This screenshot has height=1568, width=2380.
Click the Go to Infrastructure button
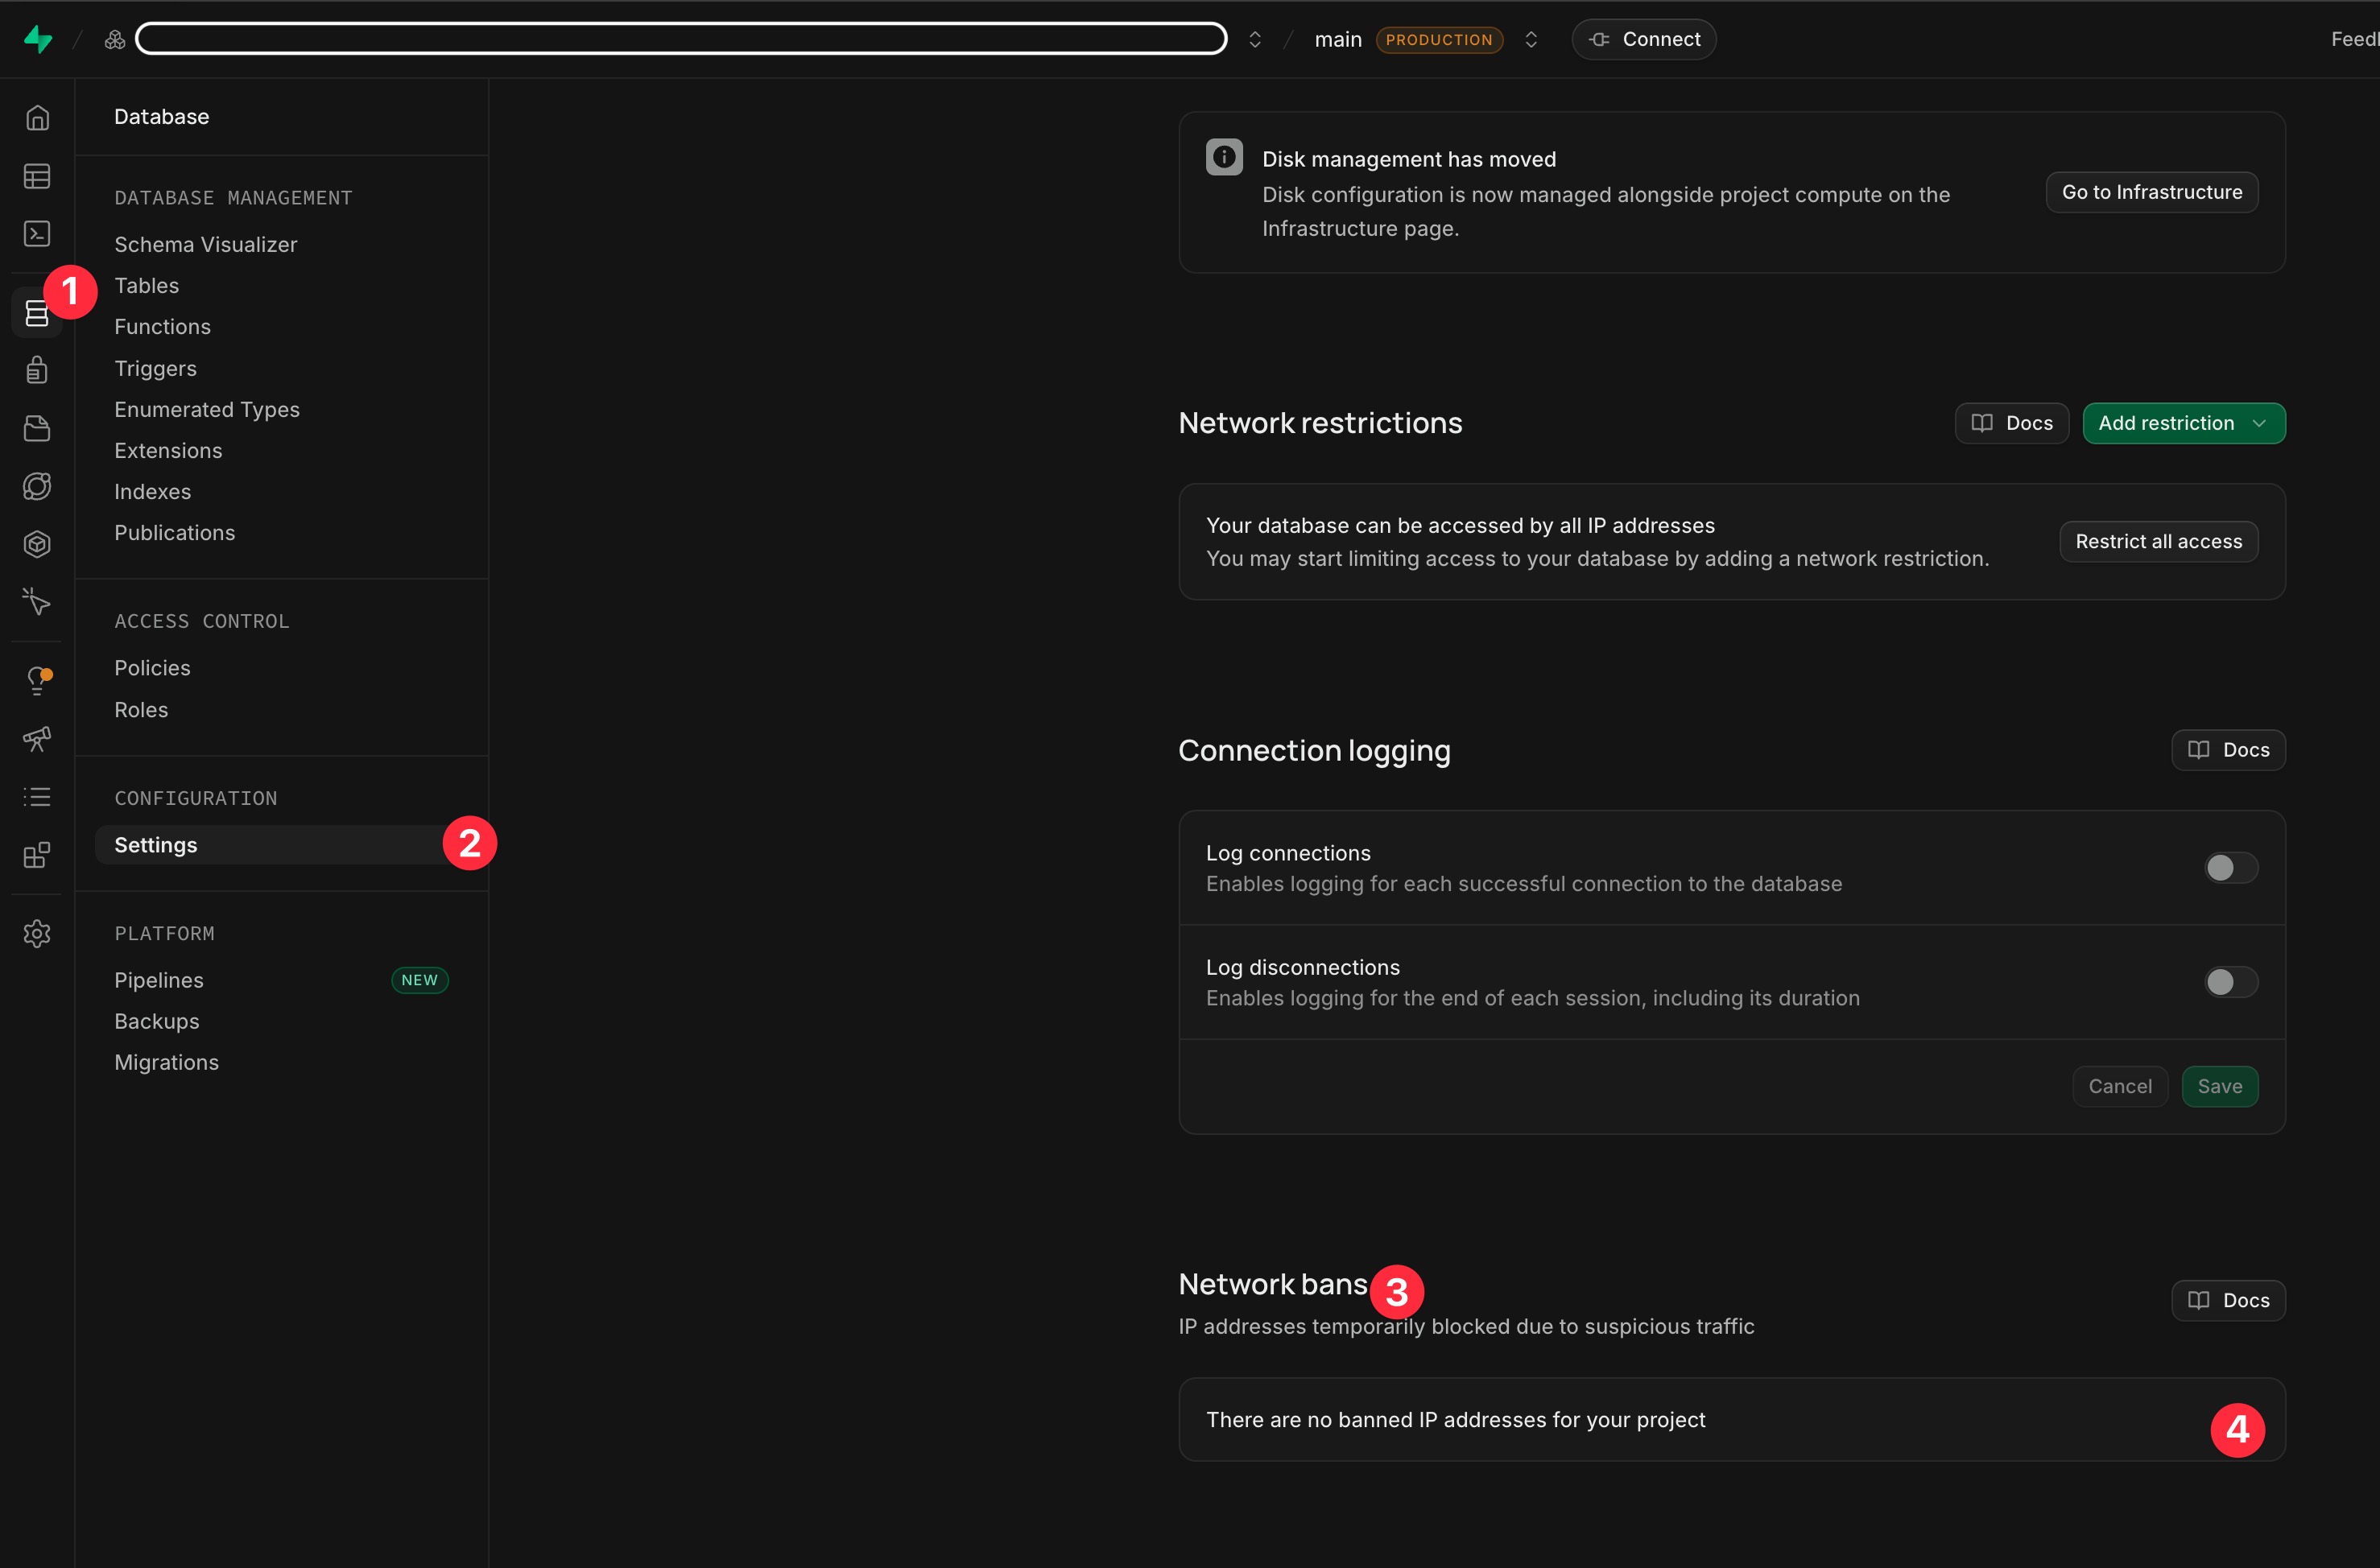pos(2152,192)
